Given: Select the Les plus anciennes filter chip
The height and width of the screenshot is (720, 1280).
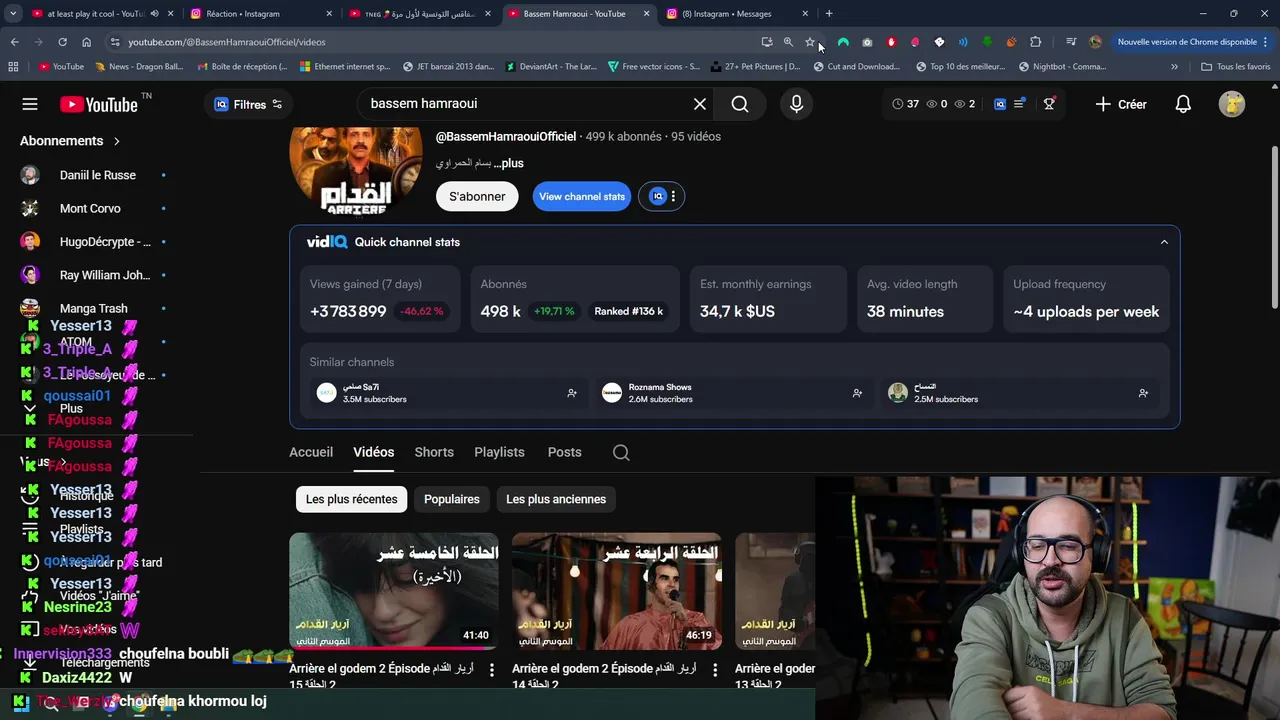Looking at the screenshot, I should pos(556,499).
